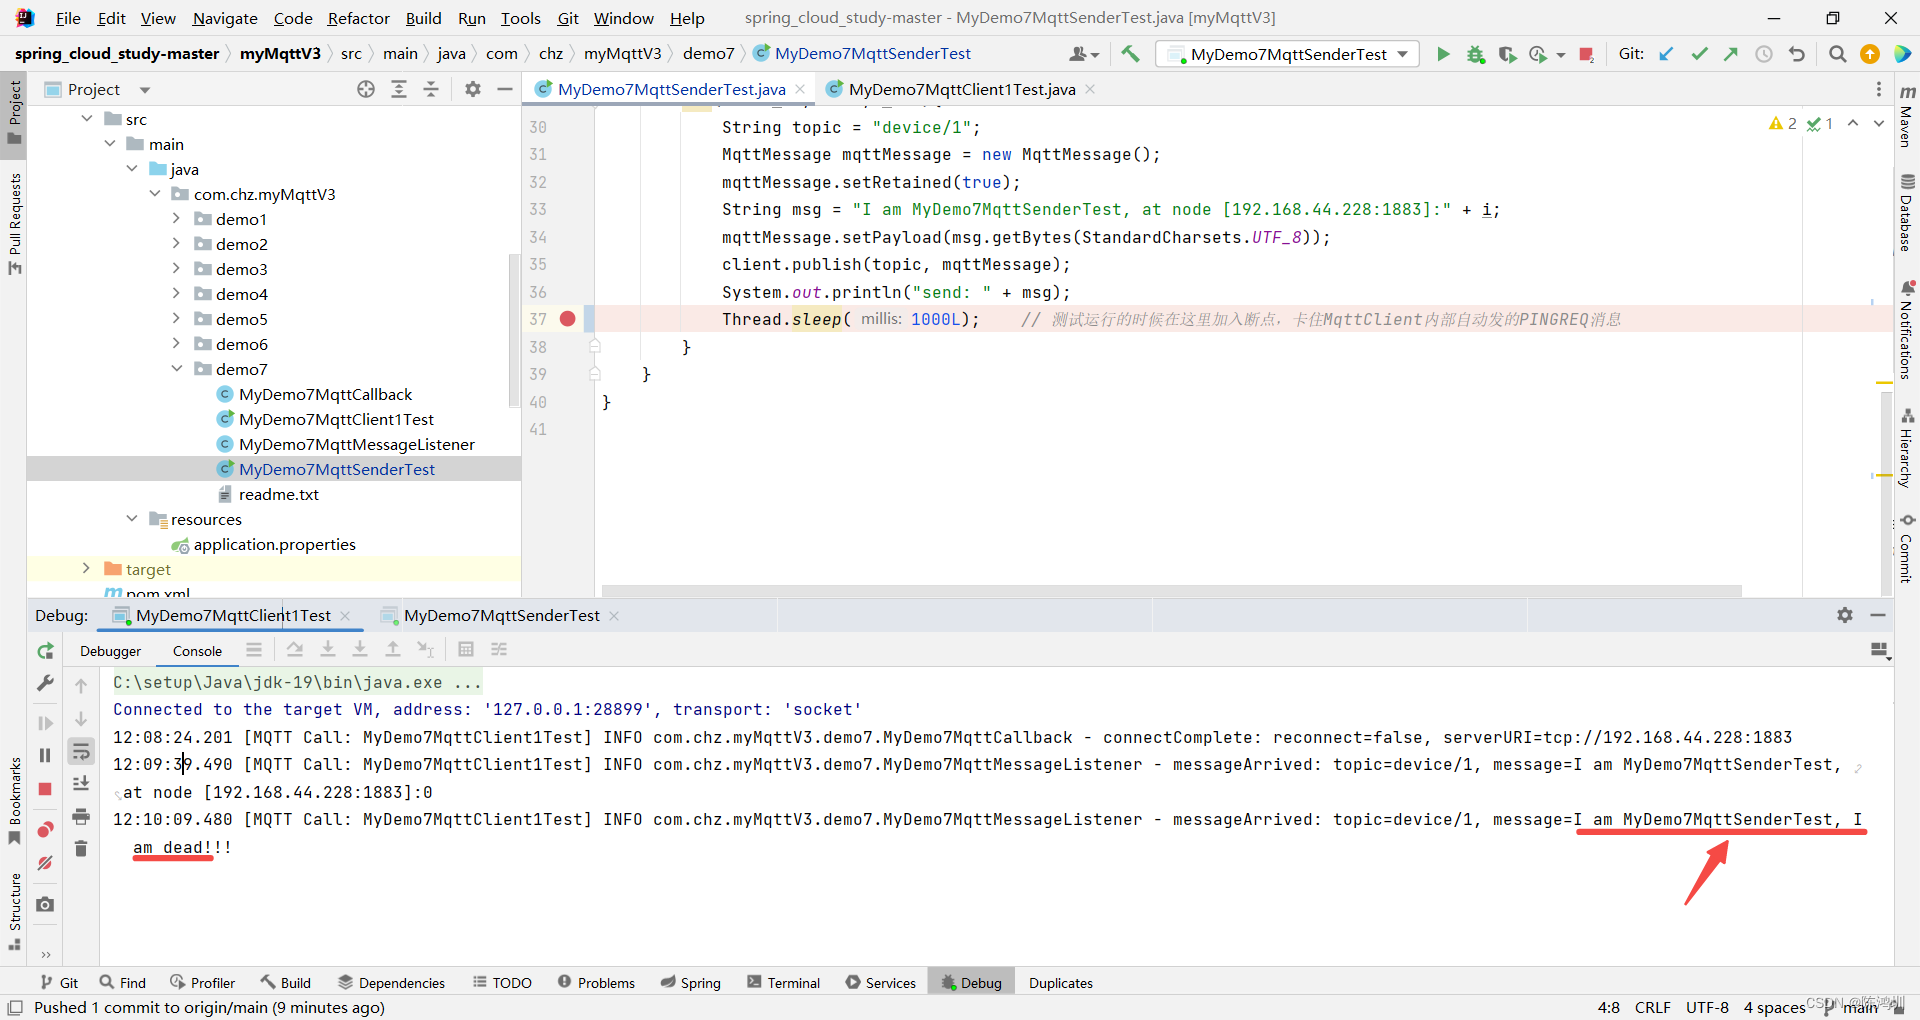Open Search Everywhere magnifier
This screenshot has width=1920, height=1020.
click(1837, 54)
